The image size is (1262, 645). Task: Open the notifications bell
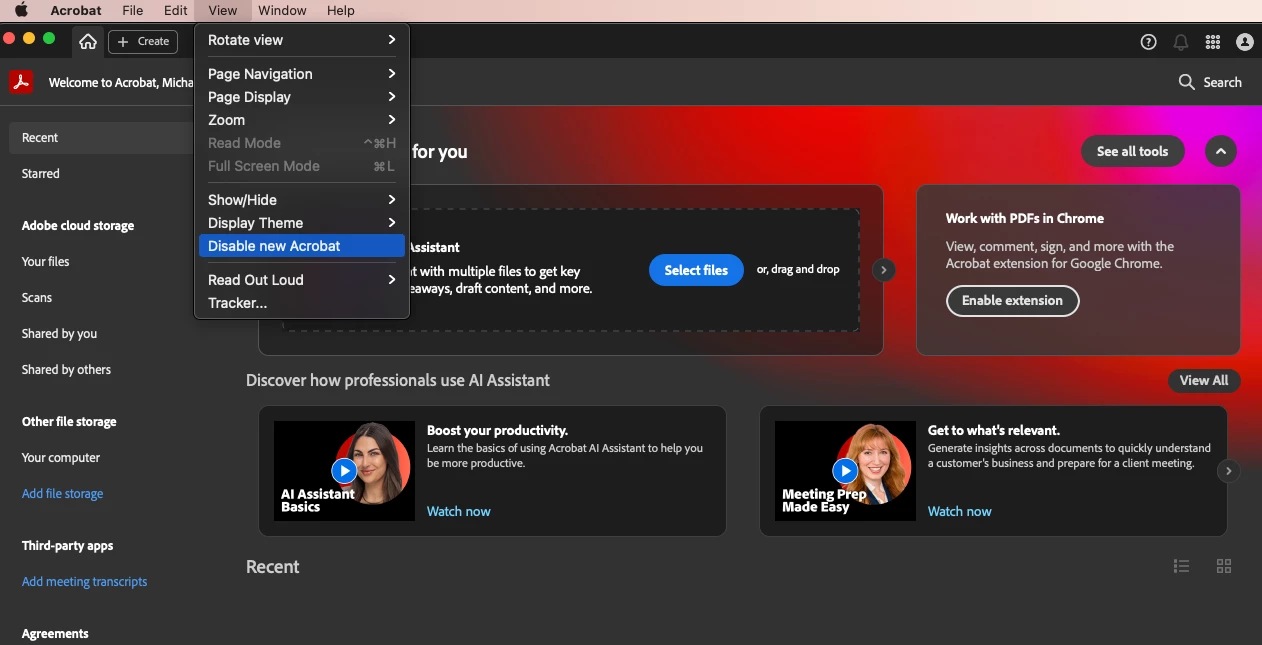[1181, 42]
